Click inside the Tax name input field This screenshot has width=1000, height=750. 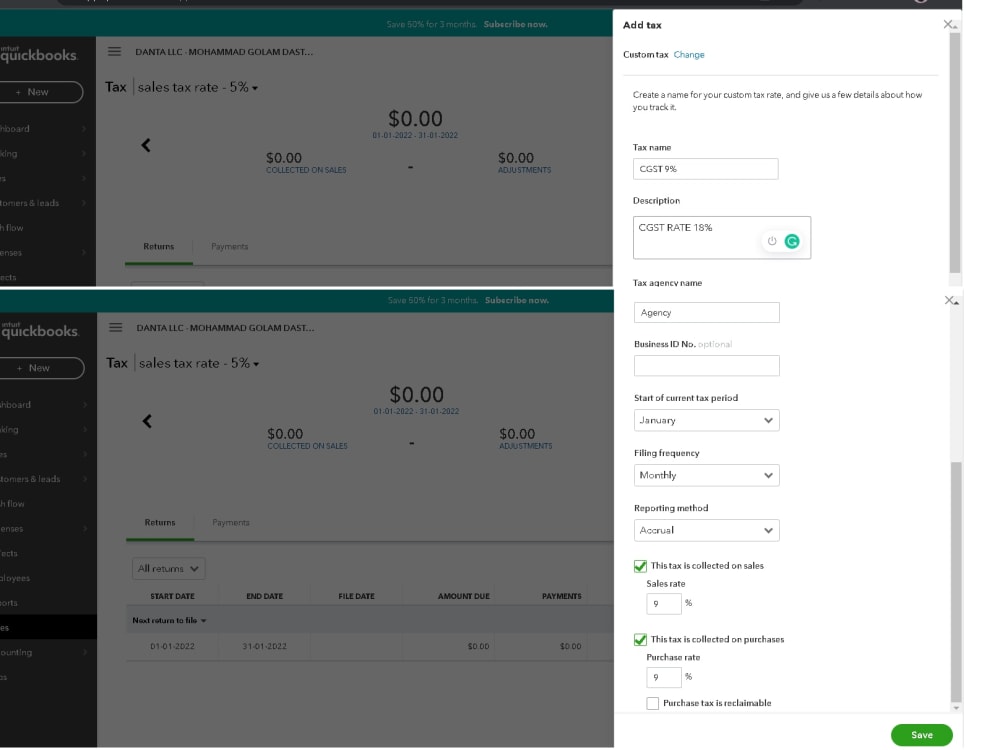(x=706, y=168)
